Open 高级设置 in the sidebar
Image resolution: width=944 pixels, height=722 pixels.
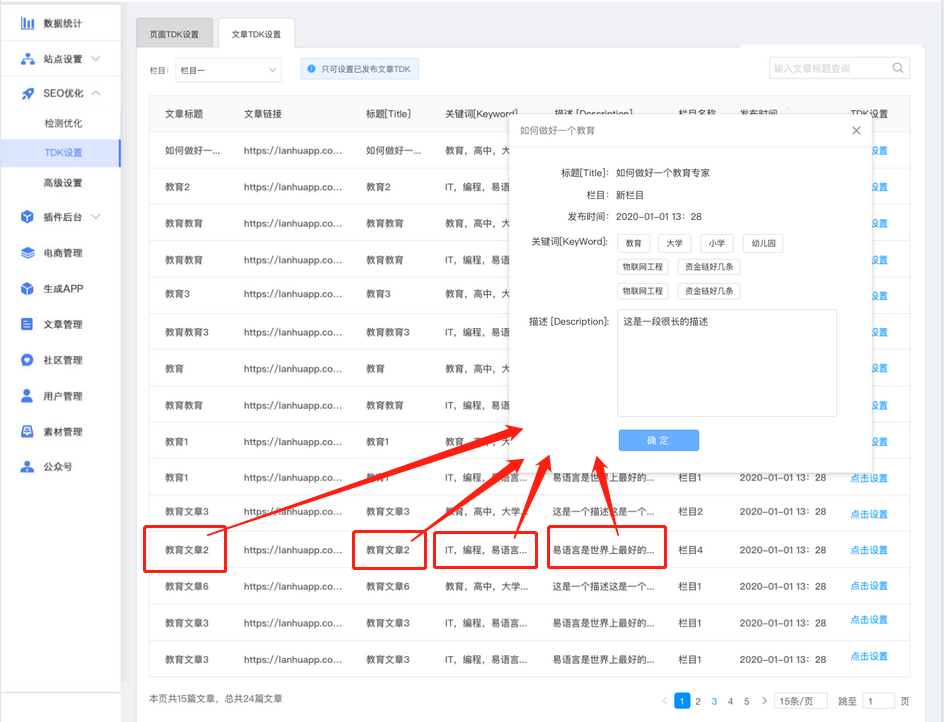(x=63, y=183)
